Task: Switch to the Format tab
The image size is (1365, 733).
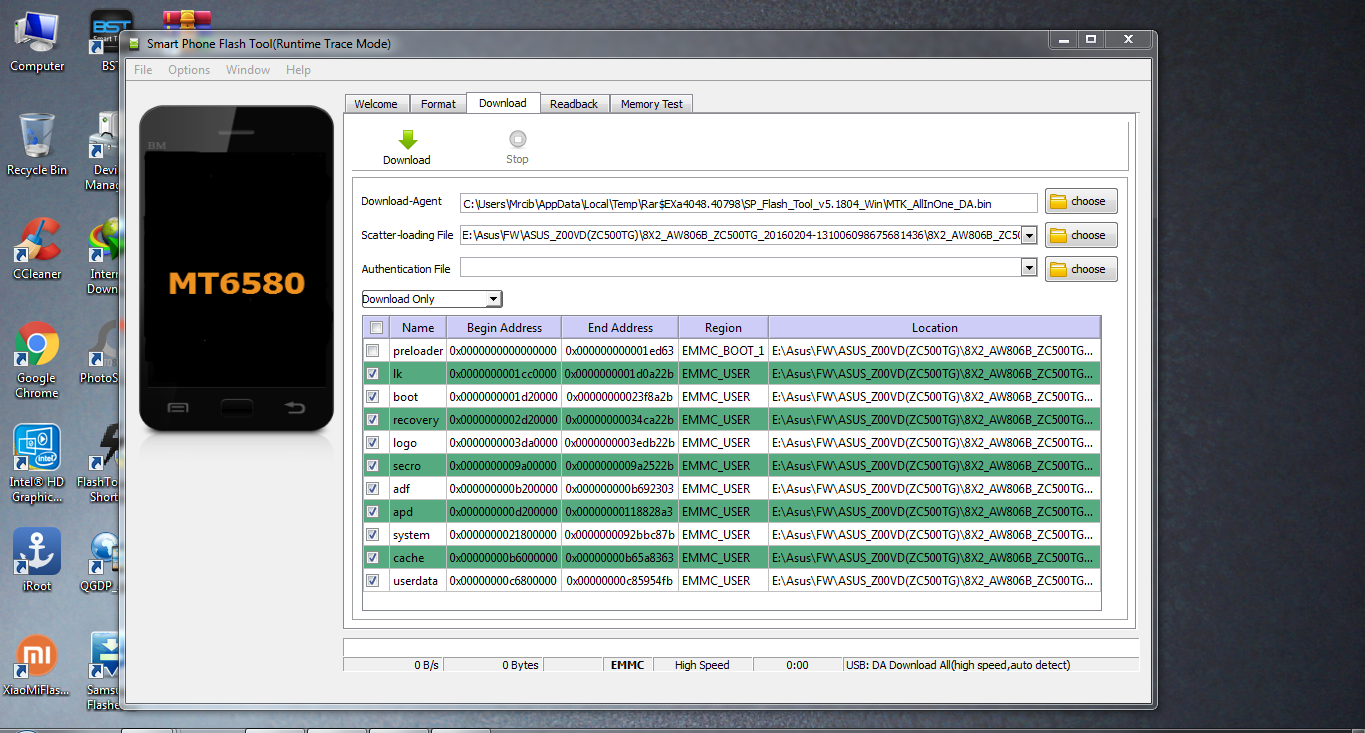Action: pos(438,104)
